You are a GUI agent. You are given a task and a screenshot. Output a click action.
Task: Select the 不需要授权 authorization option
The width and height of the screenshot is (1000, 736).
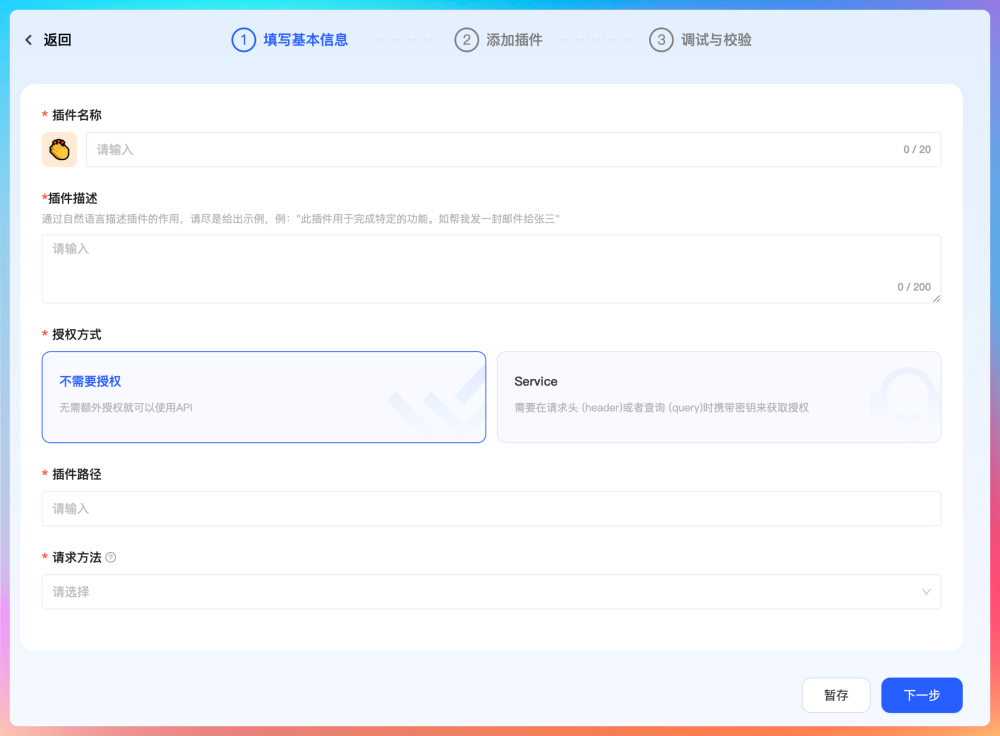coord(263,396)
